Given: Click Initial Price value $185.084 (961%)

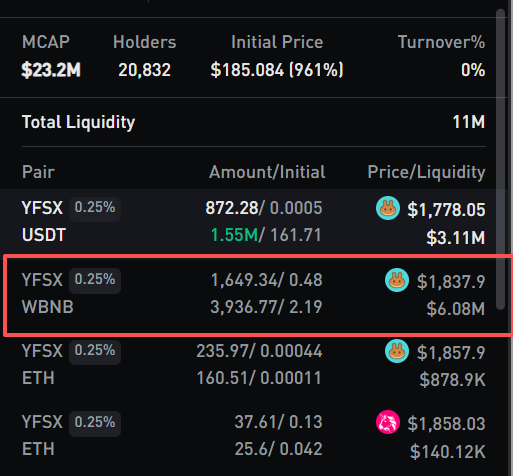Looking at the screenshot, I should point(277,70).
